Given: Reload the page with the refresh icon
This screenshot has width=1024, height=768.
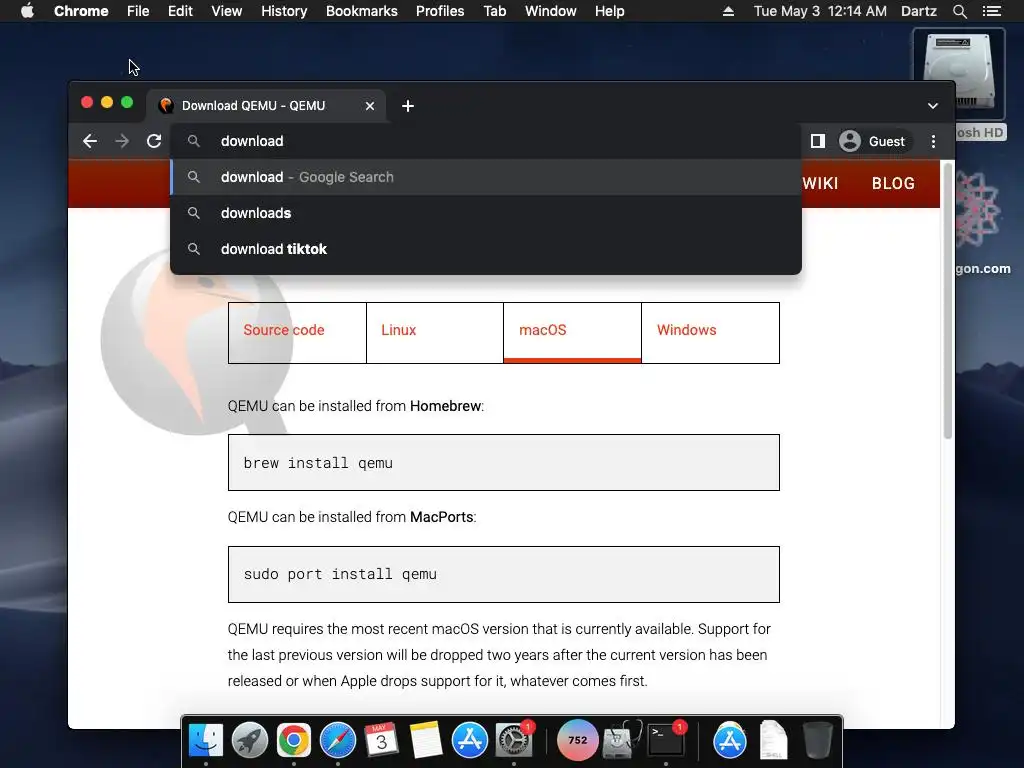Looking at the screenshot, I should 154,141.
